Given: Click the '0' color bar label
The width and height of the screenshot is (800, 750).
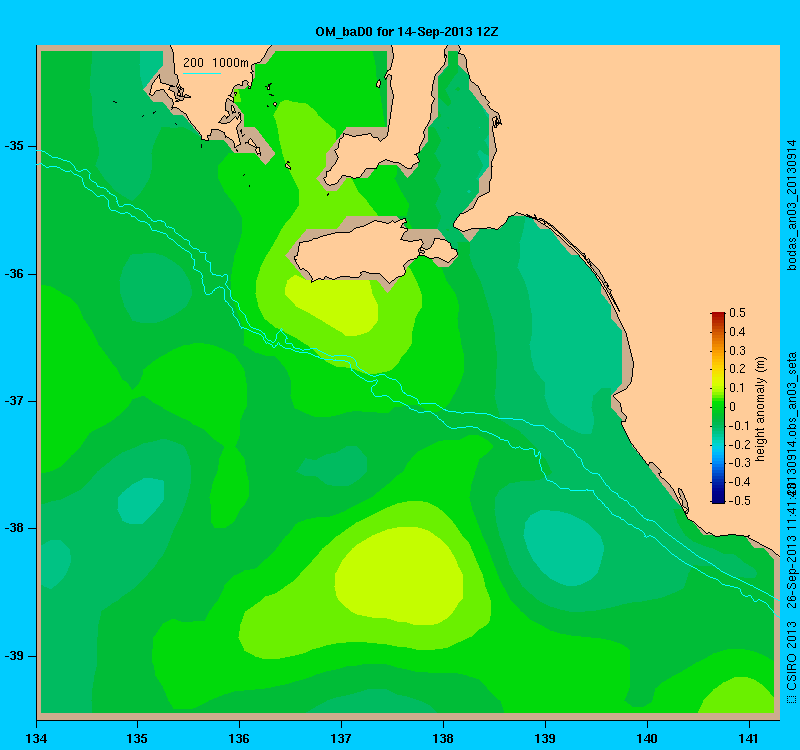Looking at the screenshot, I should click(733, 407).
